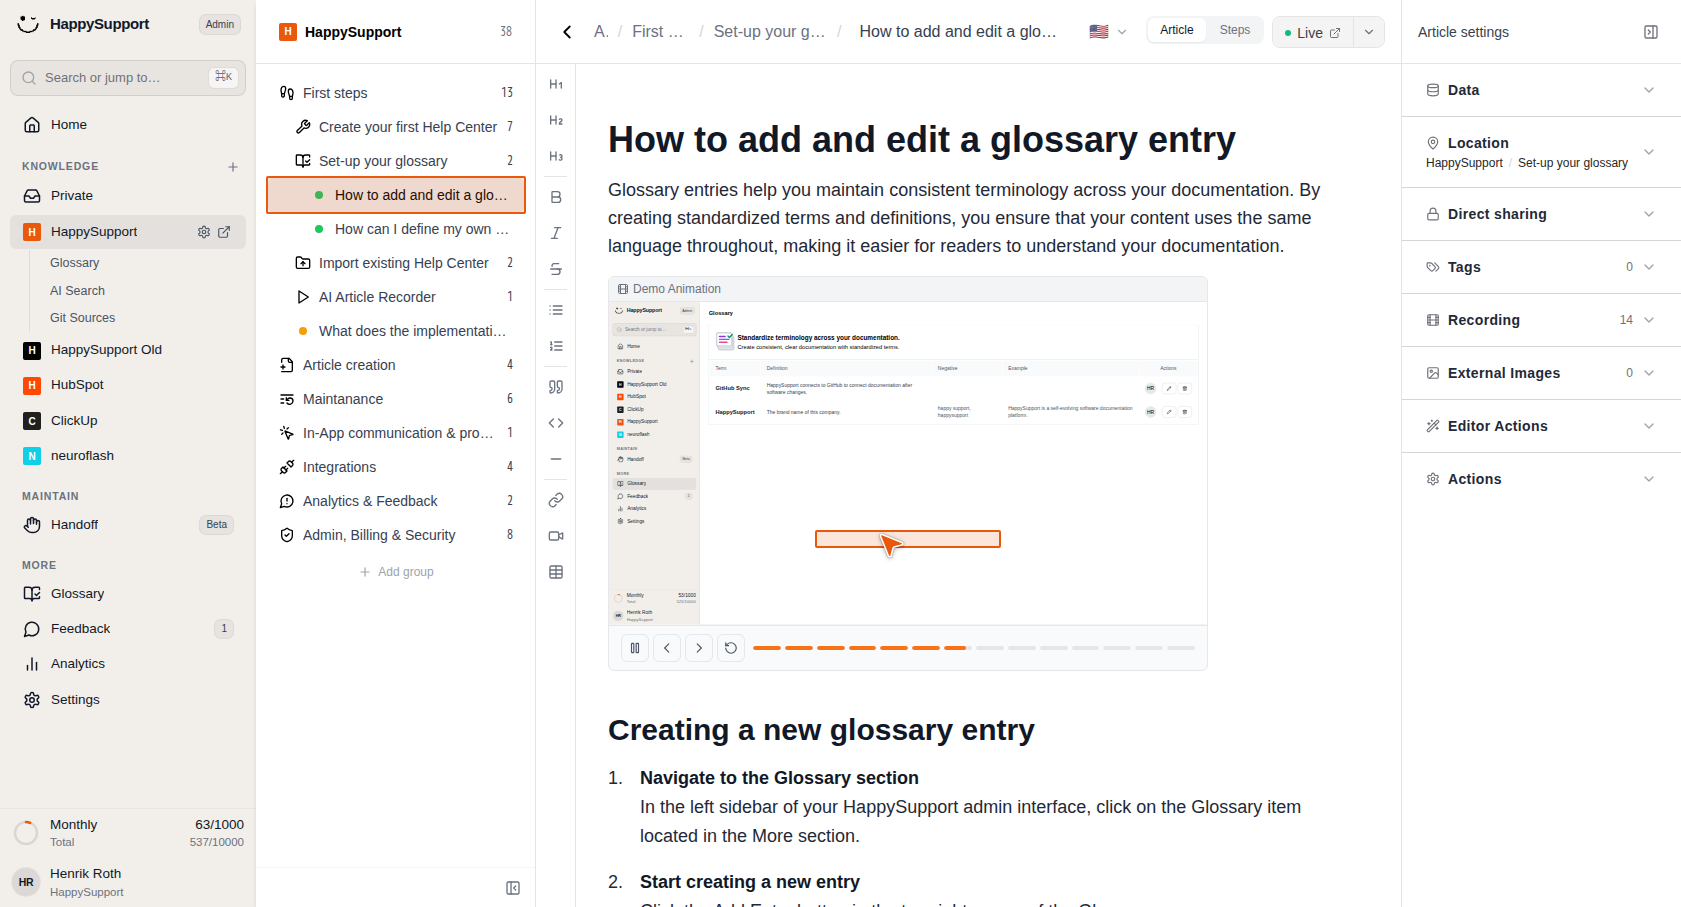
Task: Toggle bold text formatting
Action: (x=556, y=197)
